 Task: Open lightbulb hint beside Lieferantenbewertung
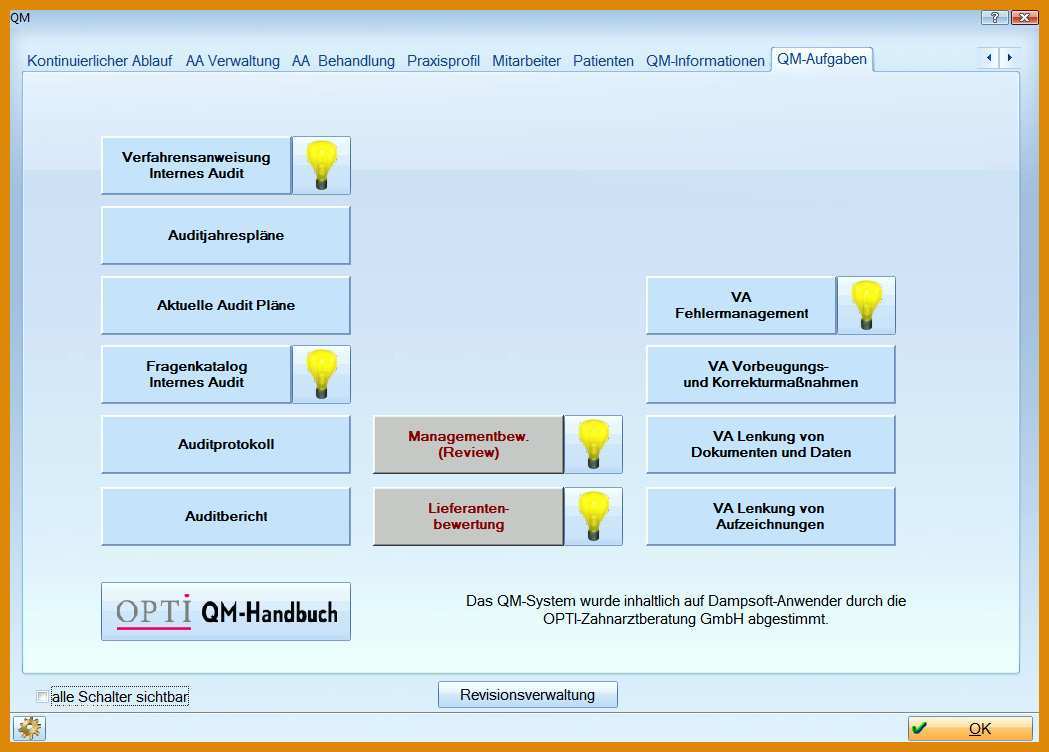[x=593, y=516]
